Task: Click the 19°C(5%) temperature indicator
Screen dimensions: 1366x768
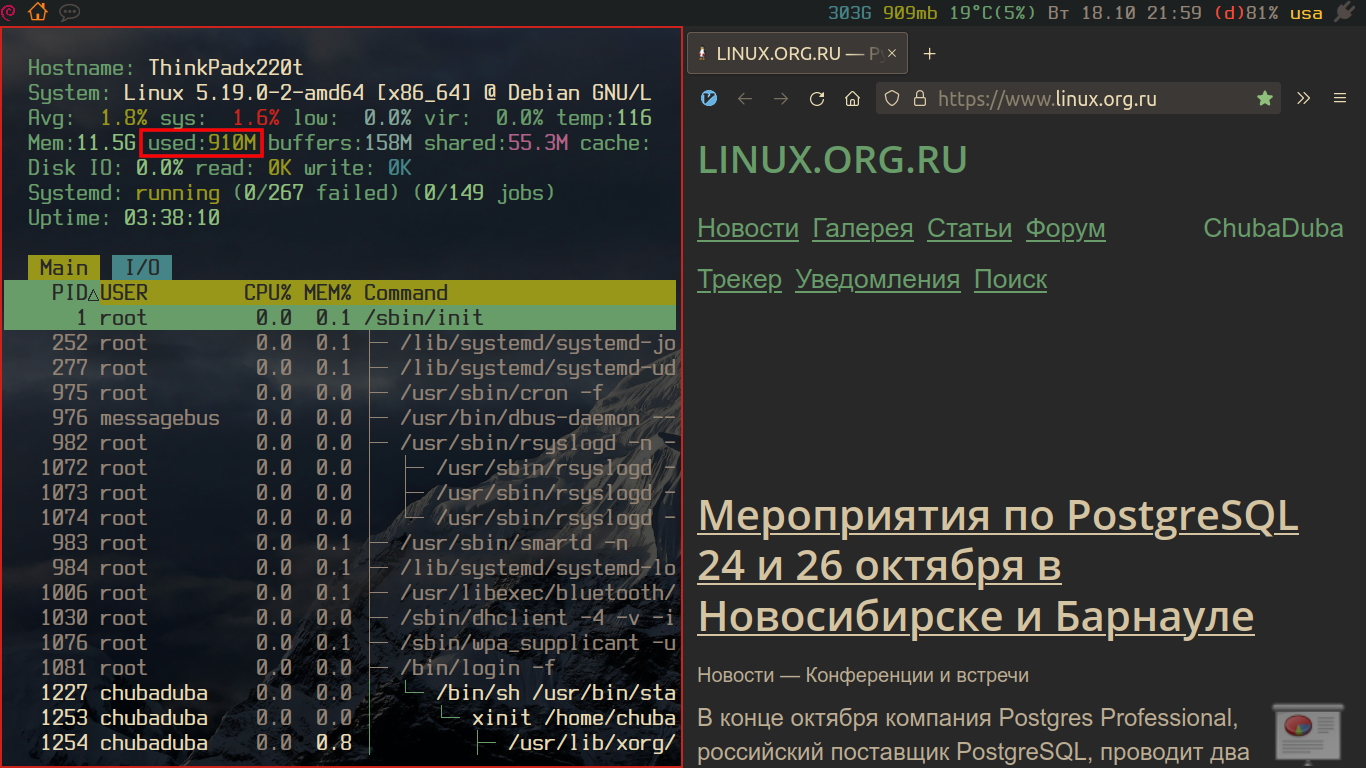Action: click(994, 13)
